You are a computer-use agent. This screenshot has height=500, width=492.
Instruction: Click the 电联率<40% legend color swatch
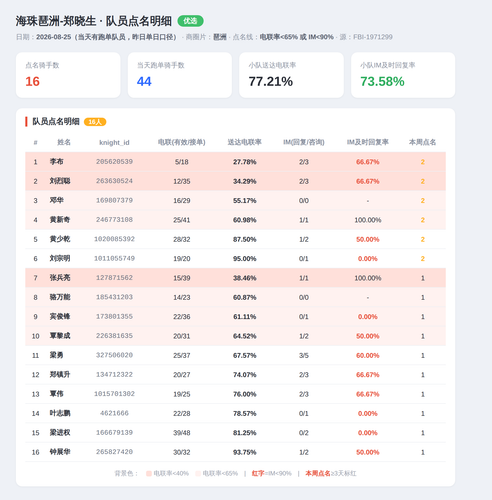(x=149, y=473)
